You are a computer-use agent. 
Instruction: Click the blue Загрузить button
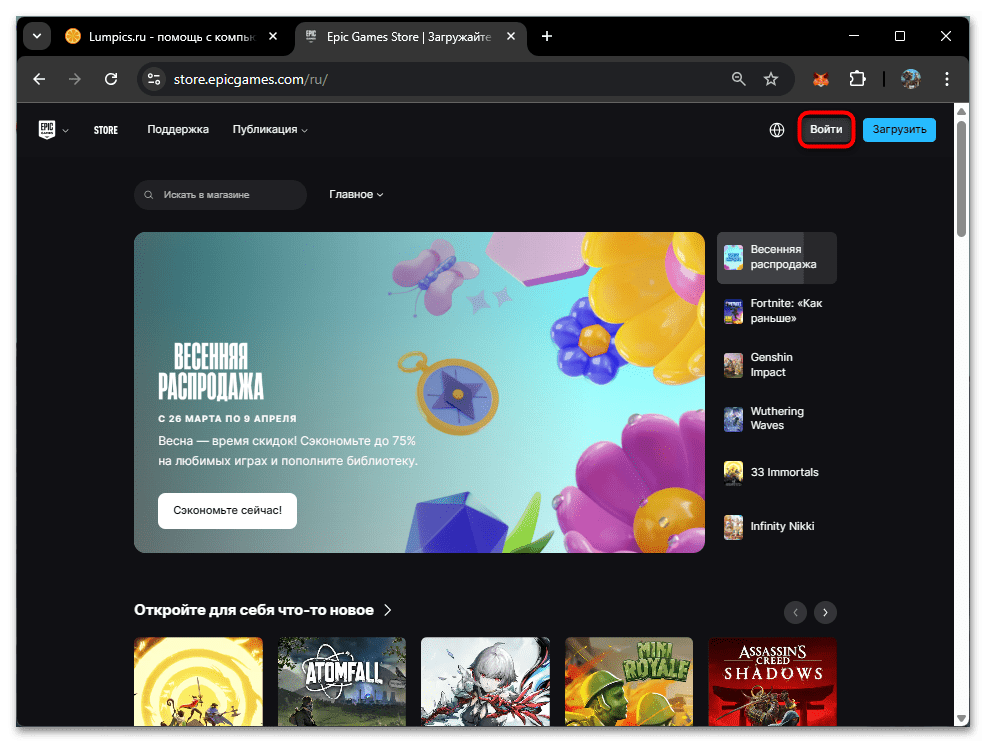[x=899, y=129]
